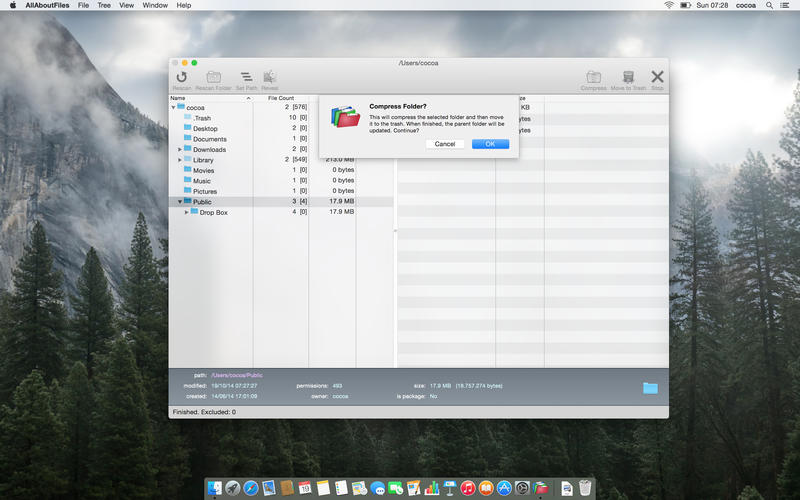Confirm compression with OK button
Viewport: 800px width, 500px height.
click(x=490, y=144)
